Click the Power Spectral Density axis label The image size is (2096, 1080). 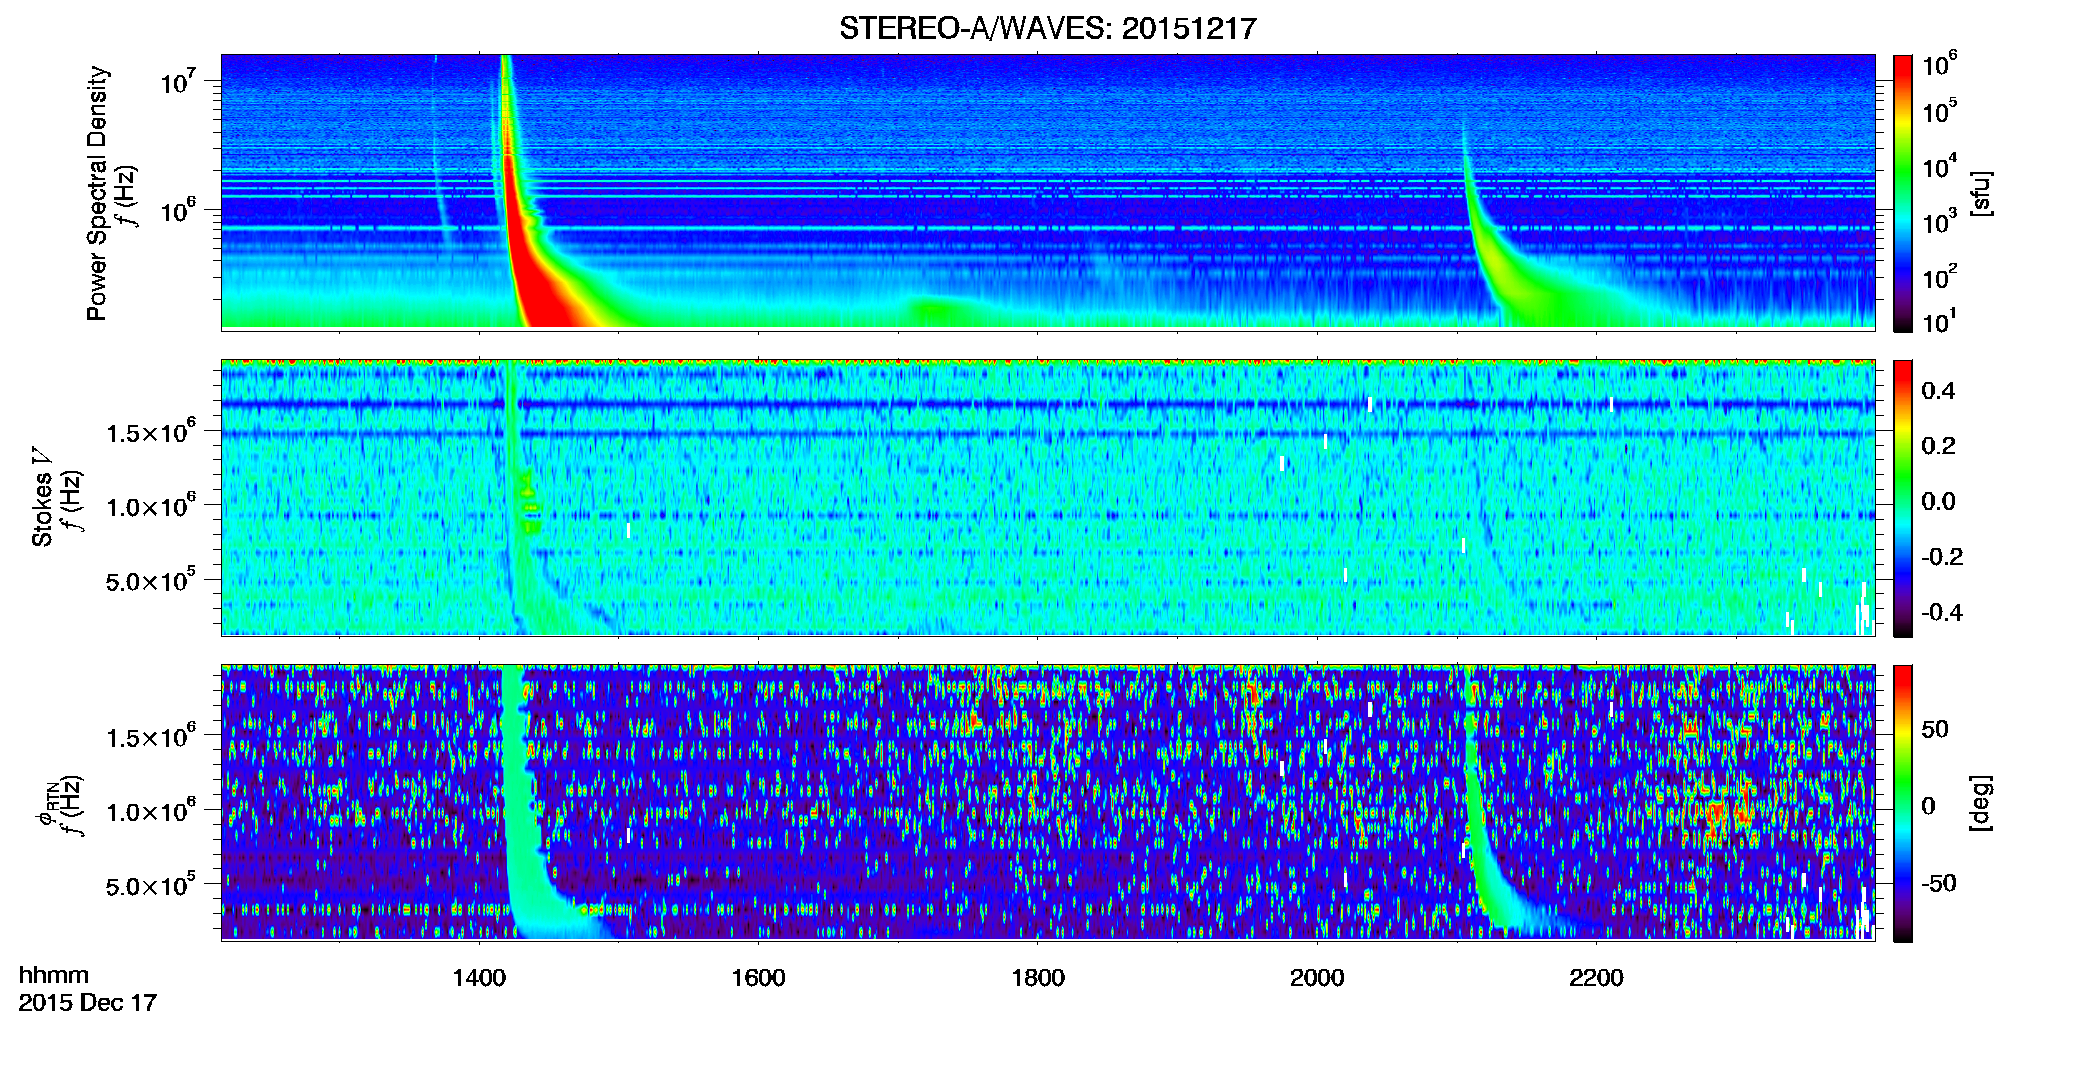[97, 193]
